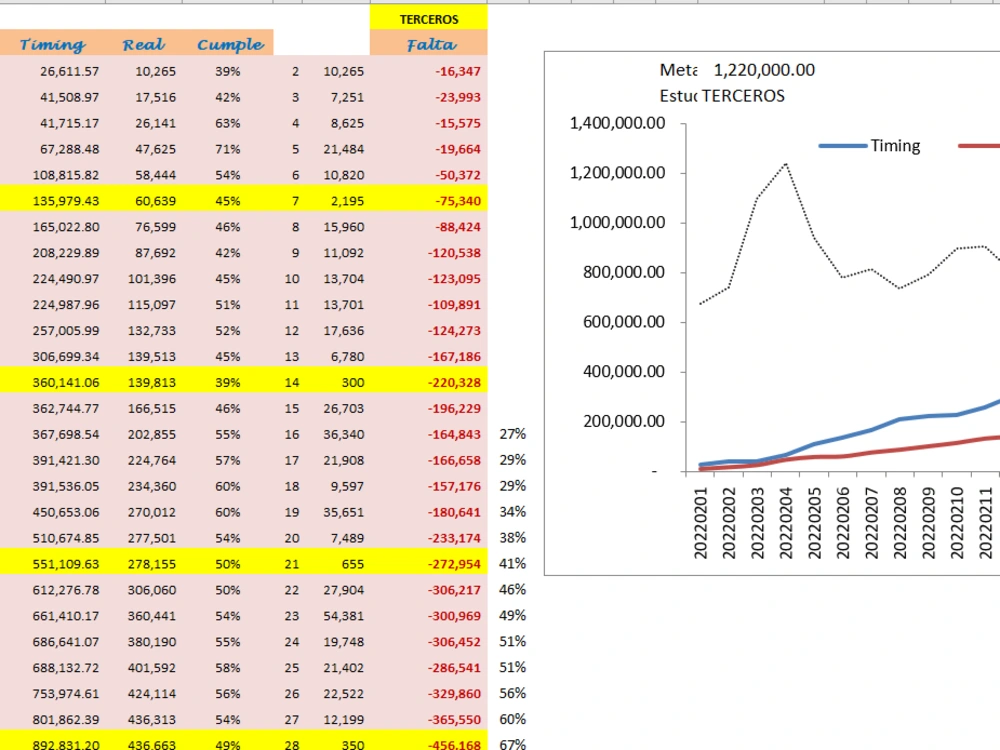Screen dimensions: 1000x750
Task: Select Real value 436,663
Action: (x=152, y=744)
